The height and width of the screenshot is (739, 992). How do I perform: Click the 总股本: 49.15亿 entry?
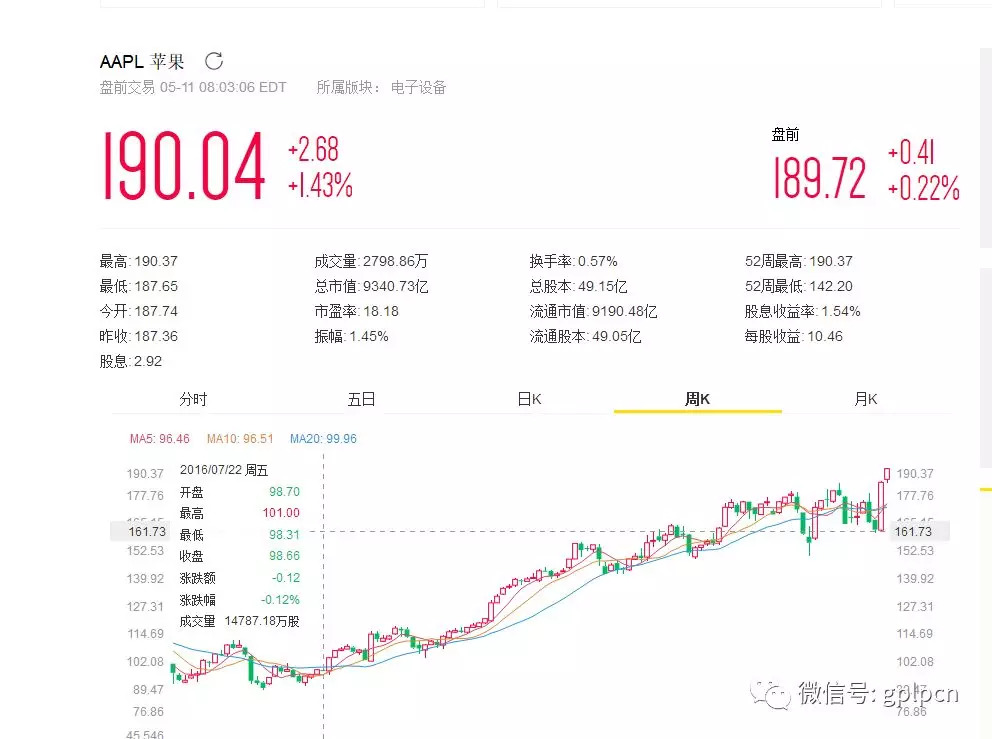(x=579, y=286)
